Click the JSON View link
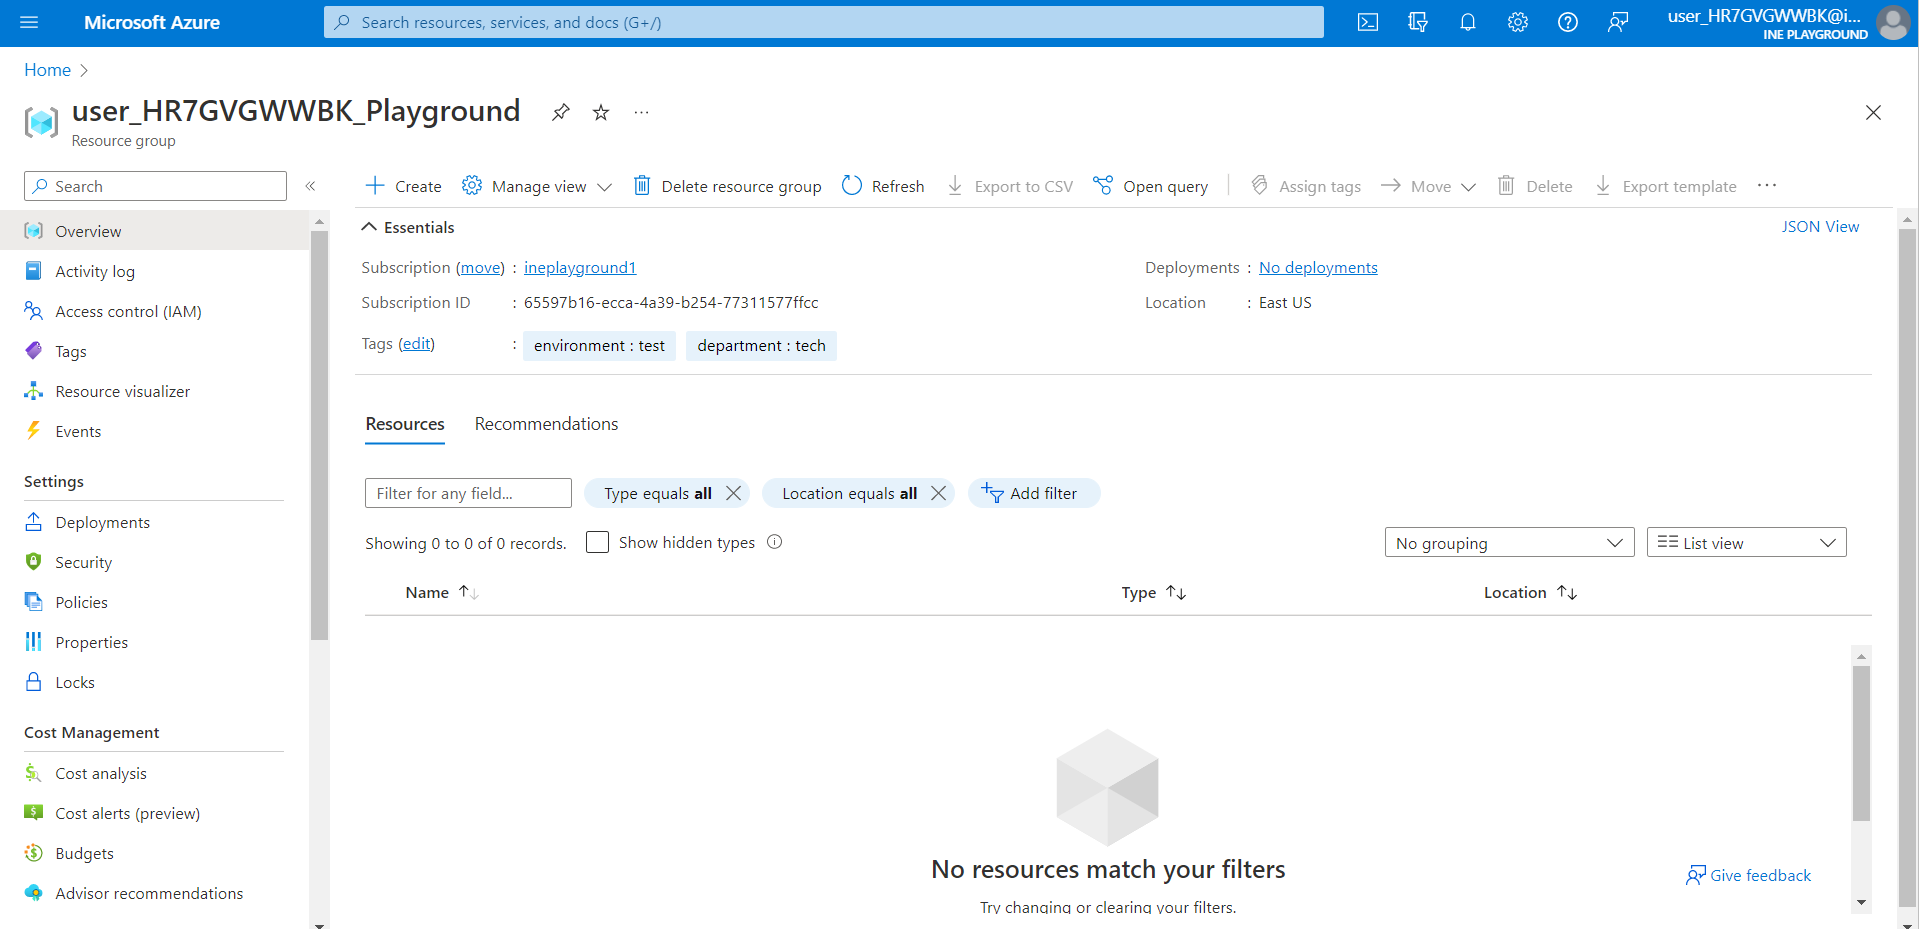This screenshot has width=1919, height=929. click(1819, 227)
